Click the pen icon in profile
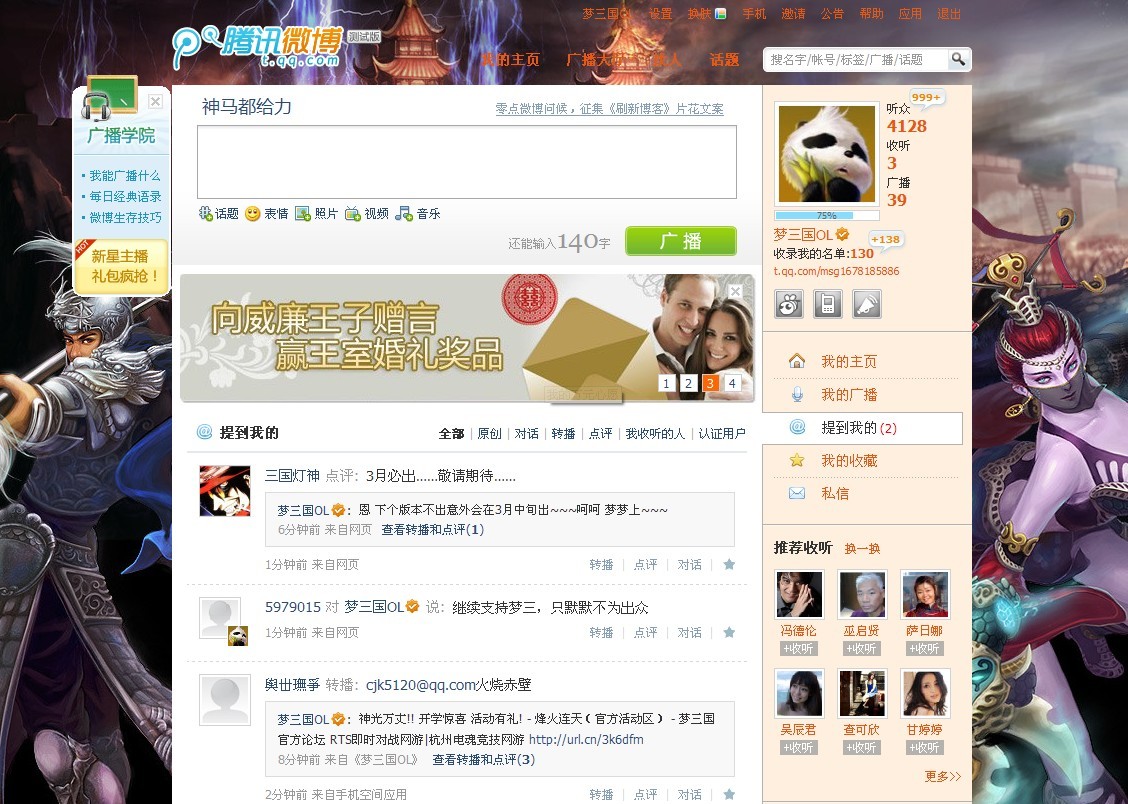This screenshot has width=1128, height=804. click(867, 304)
